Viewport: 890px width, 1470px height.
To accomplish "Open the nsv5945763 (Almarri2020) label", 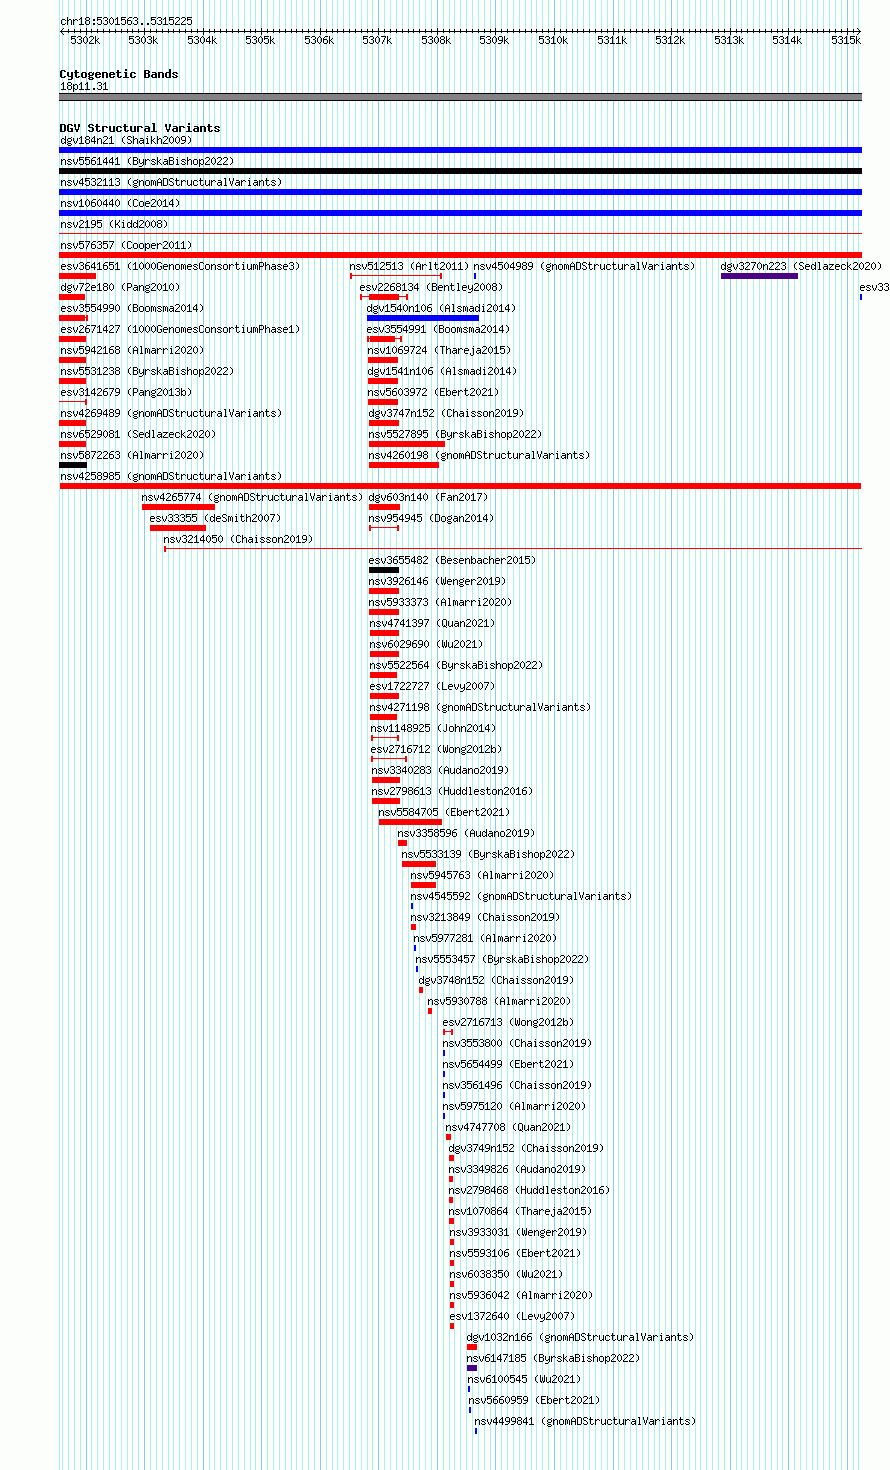I will click(x=483, y=875).
